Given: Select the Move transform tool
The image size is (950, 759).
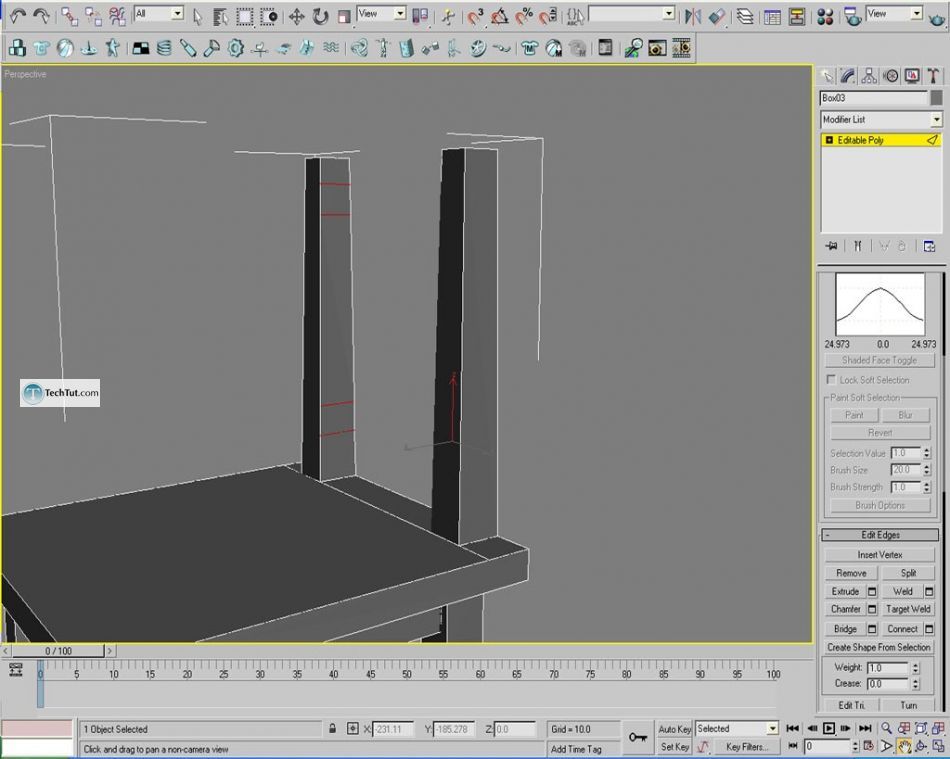Looking at the screenshot, I should (x=297, y=16).
